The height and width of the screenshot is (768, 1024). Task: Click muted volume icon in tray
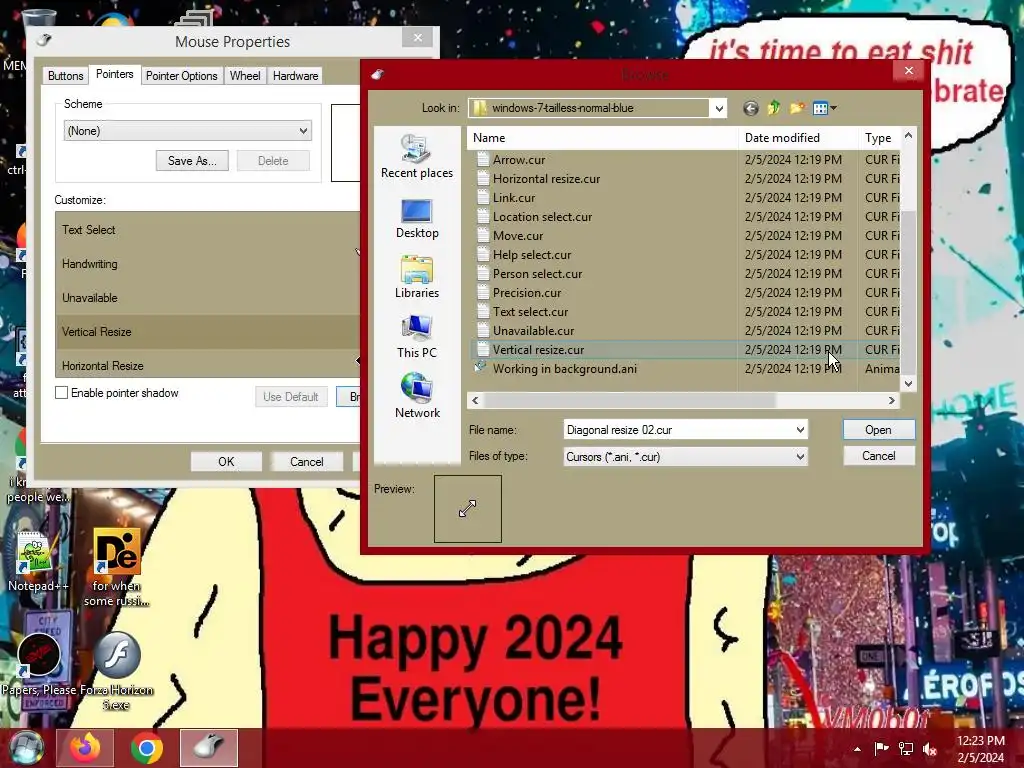(930, 749)
